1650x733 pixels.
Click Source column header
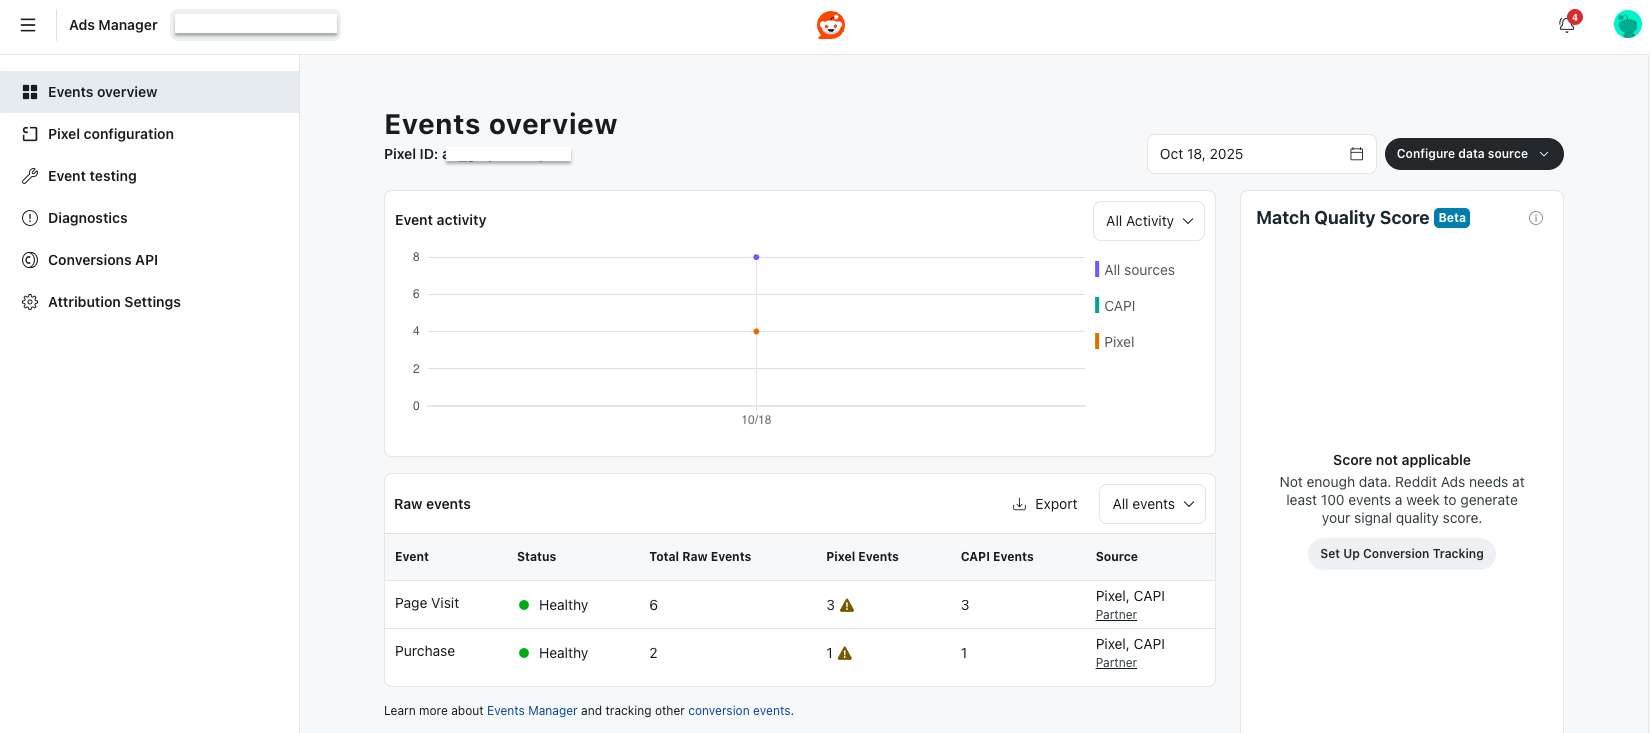coord(1116,557)
